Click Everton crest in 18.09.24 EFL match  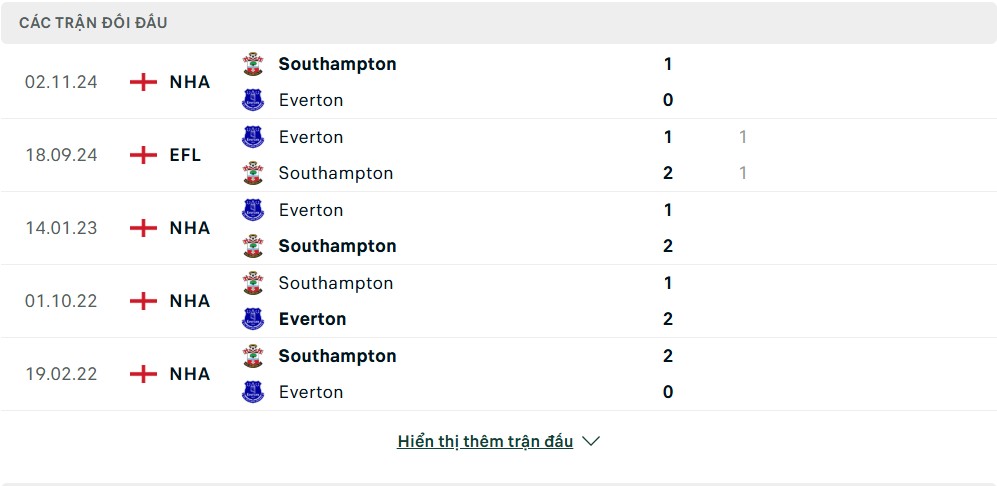[x=253, y=137]
